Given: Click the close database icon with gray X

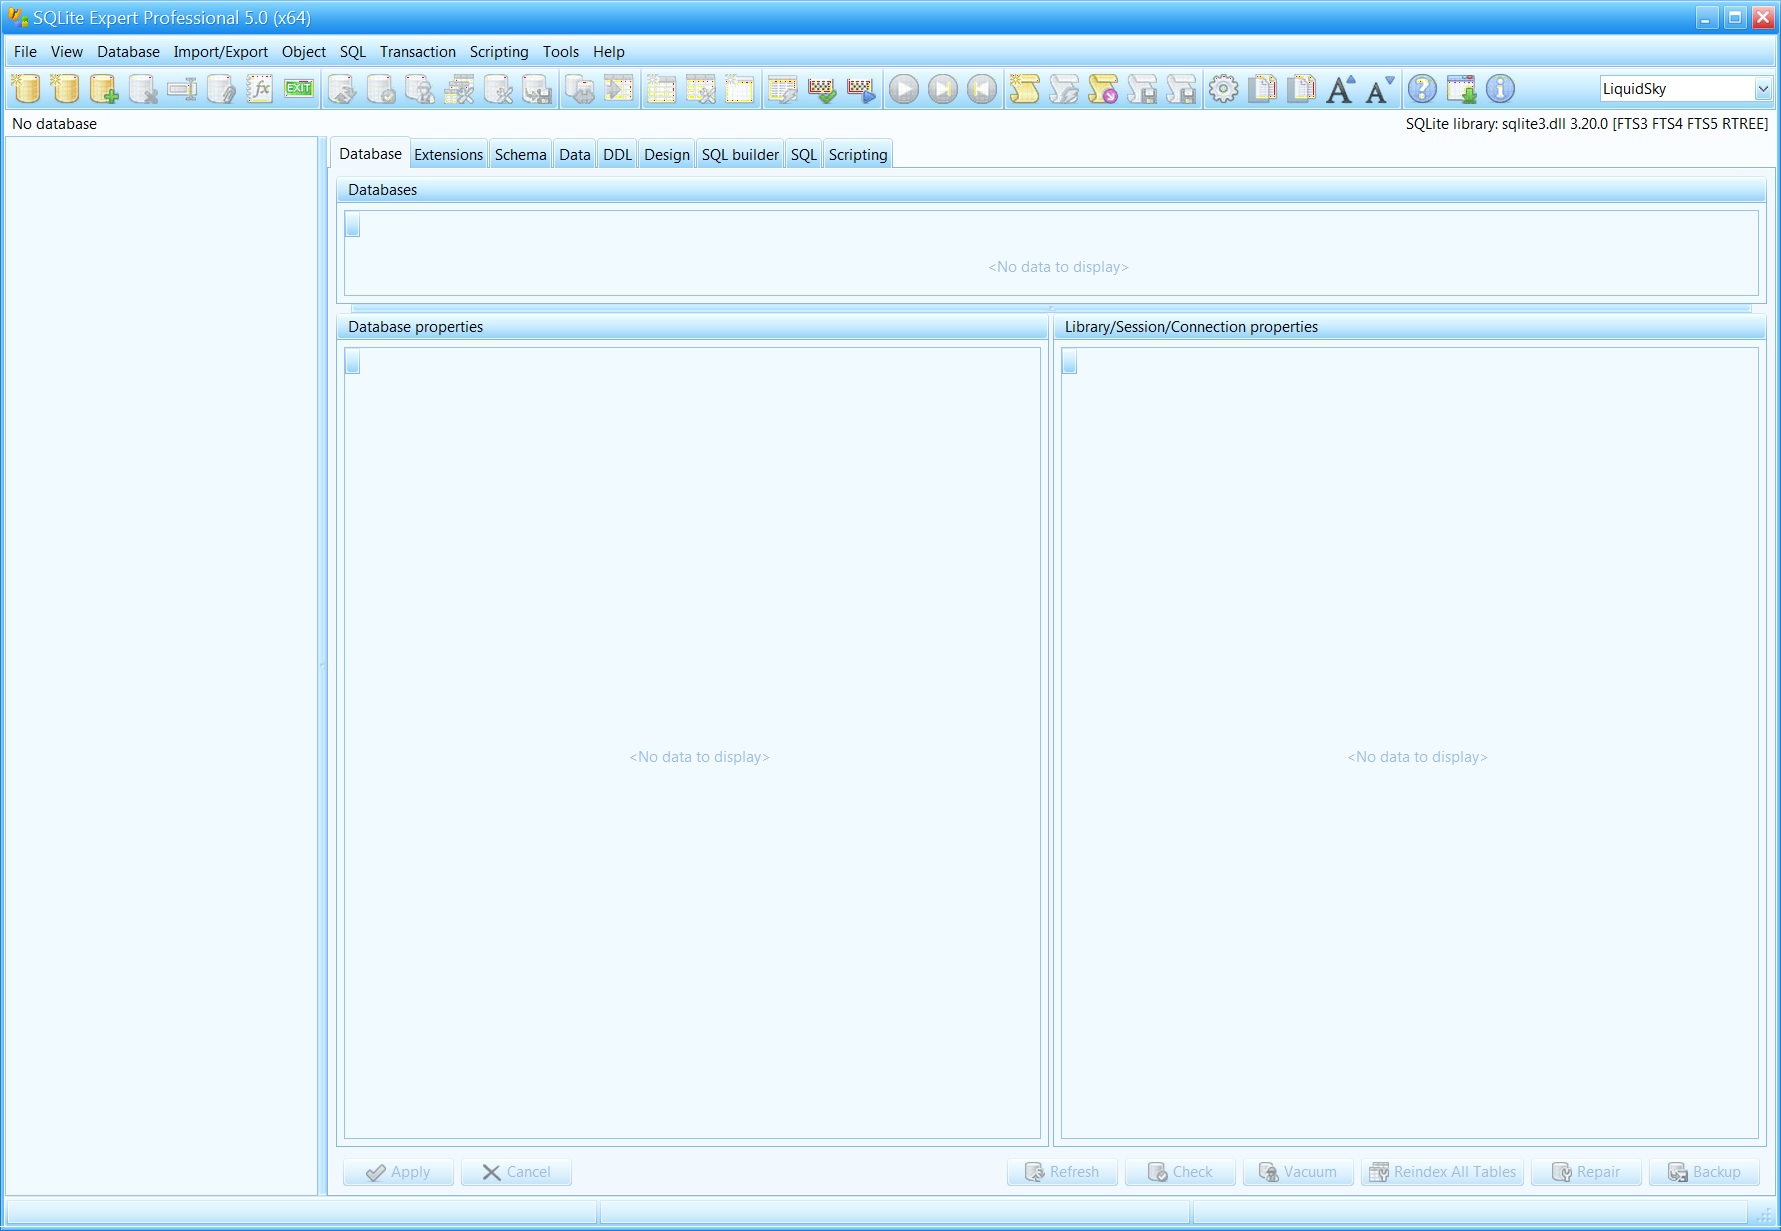Looking at the screenshot, I should click(x=143, y=89).
